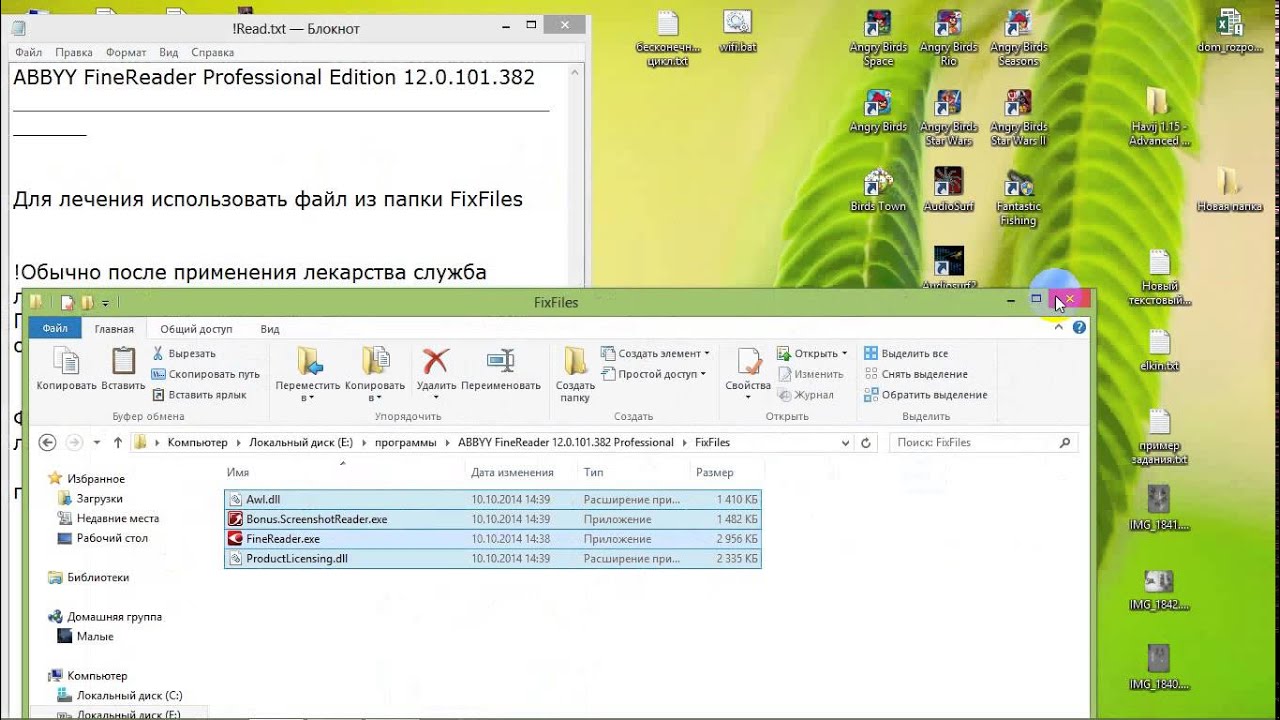Select the wifi.bat desktop file
Image resolution: width=1280 pixels, height=720 pixels.
[x=736, y=31]
